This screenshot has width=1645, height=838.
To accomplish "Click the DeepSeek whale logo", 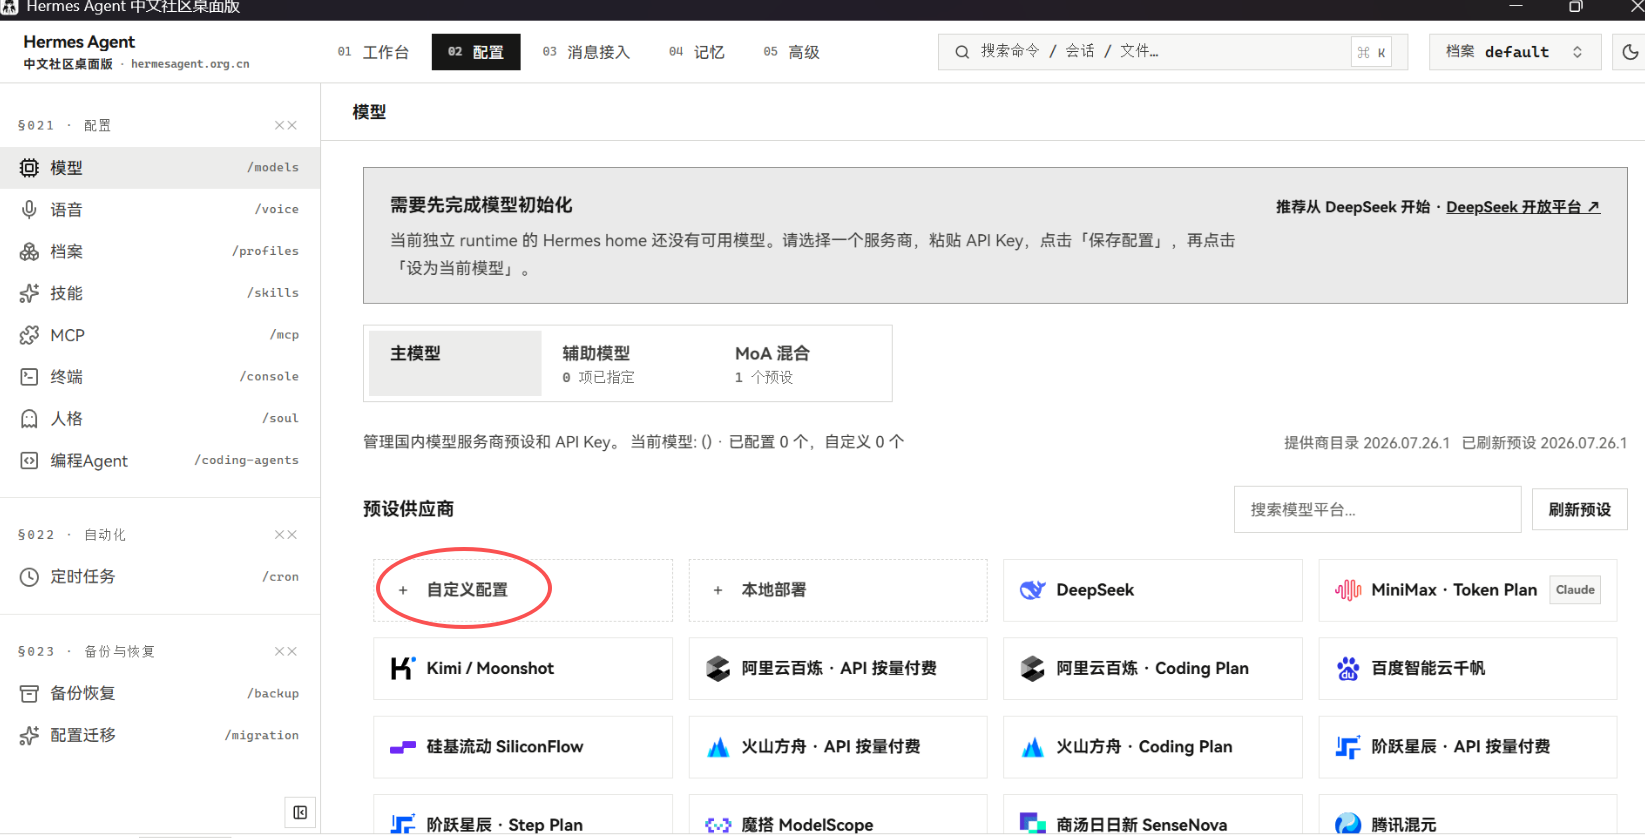I will [x=1032, y=590].
